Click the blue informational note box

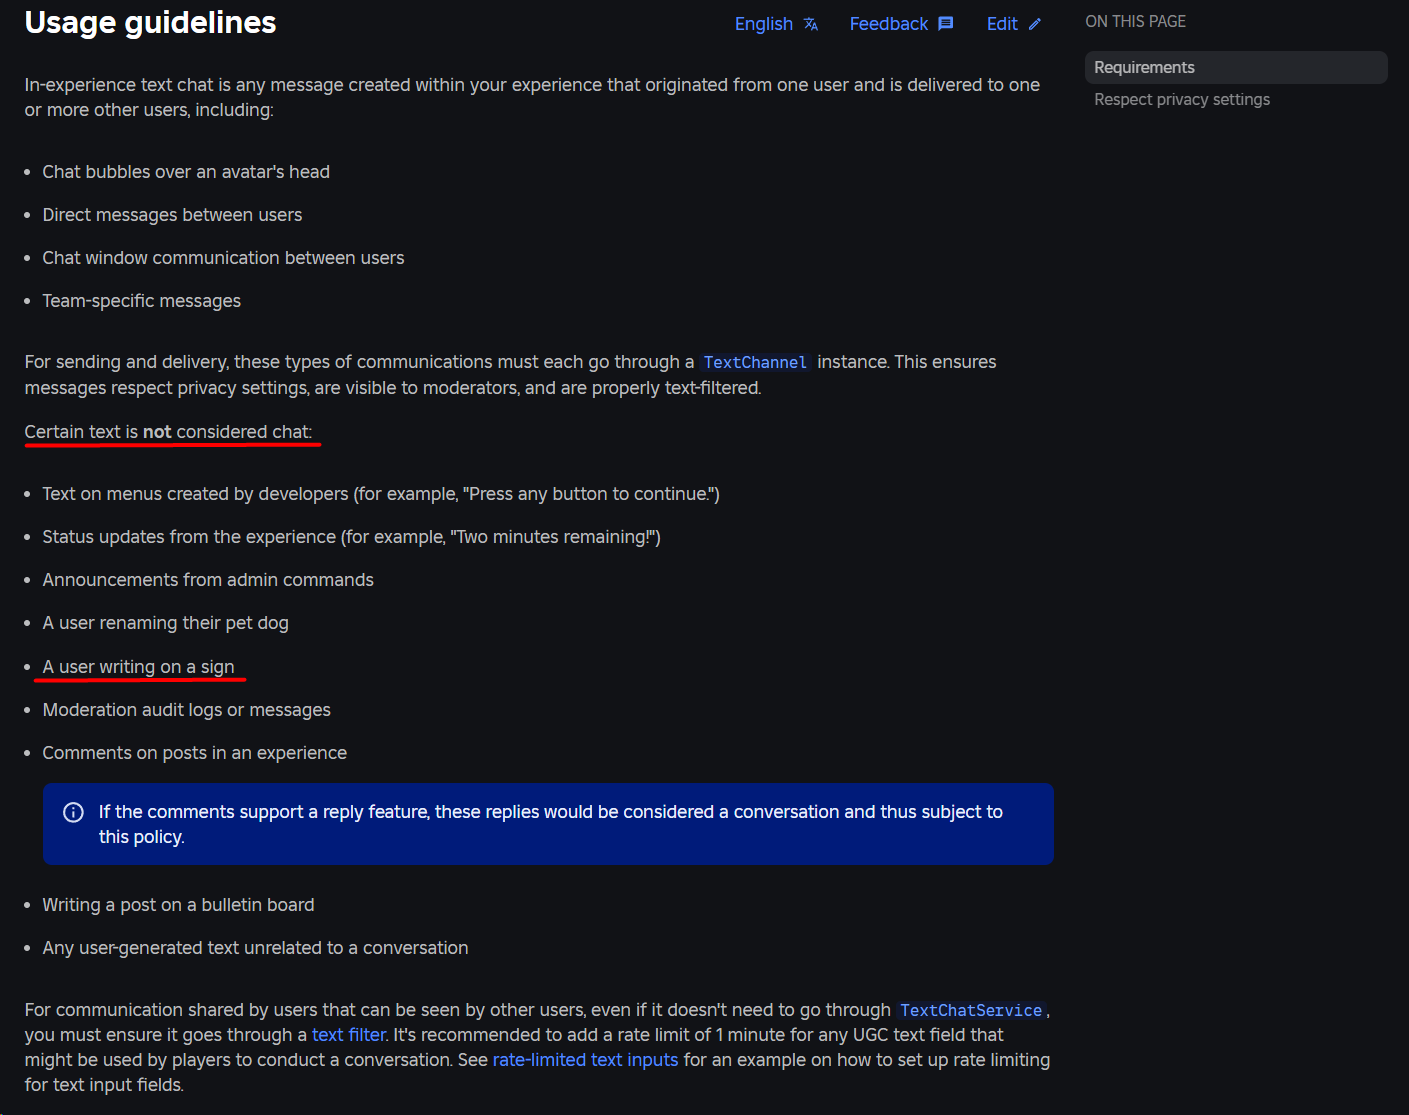point(548,824)
